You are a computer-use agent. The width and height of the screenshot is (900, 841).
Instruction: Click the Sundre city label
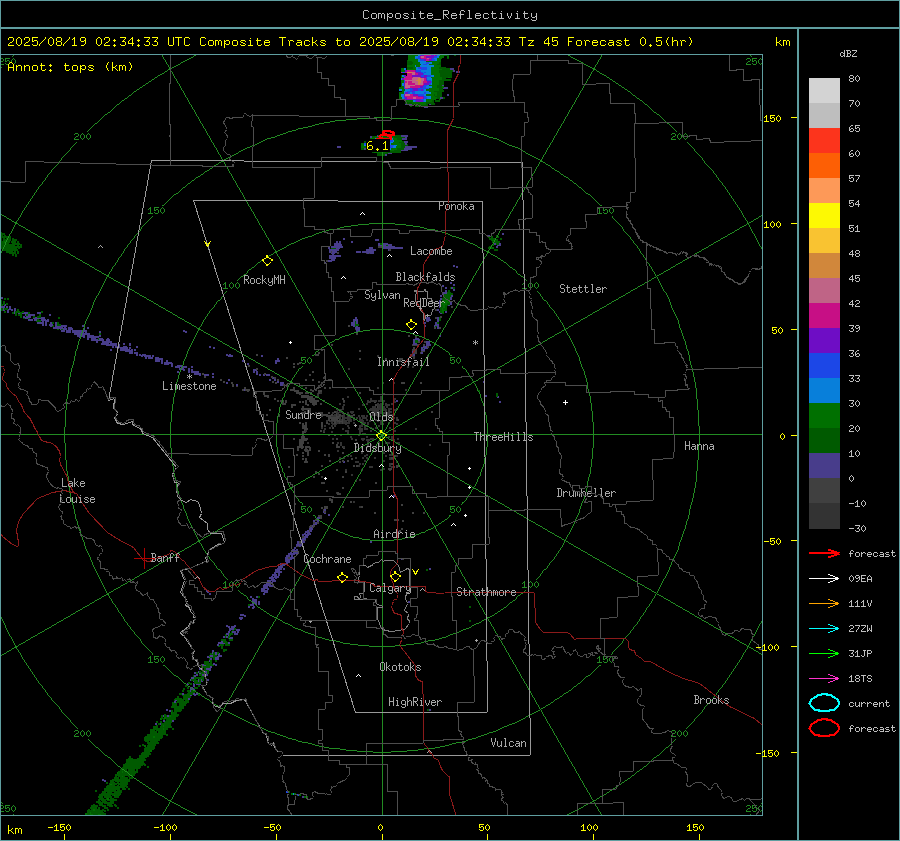tap(303, 414)
